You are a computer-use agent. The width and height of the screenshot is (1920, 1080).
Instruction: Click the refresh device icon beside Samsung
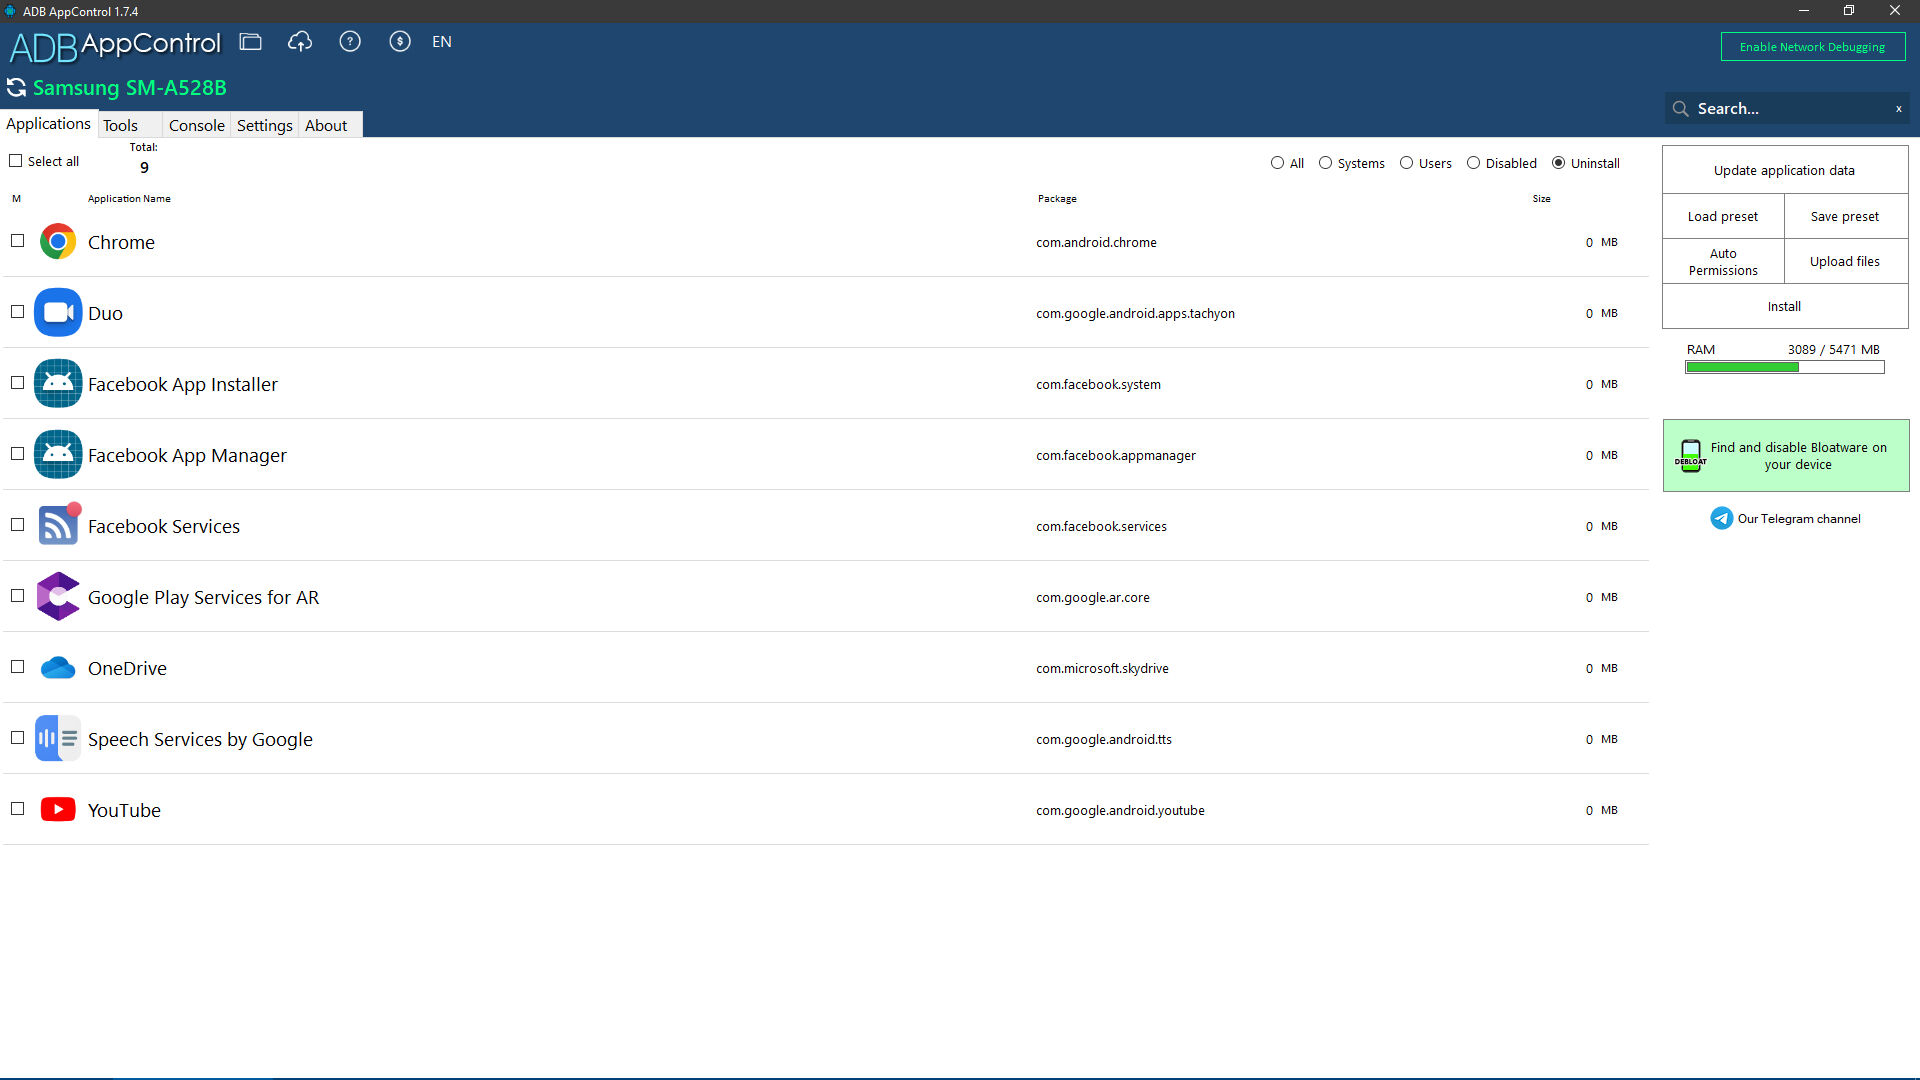click(x=17, y=88)
